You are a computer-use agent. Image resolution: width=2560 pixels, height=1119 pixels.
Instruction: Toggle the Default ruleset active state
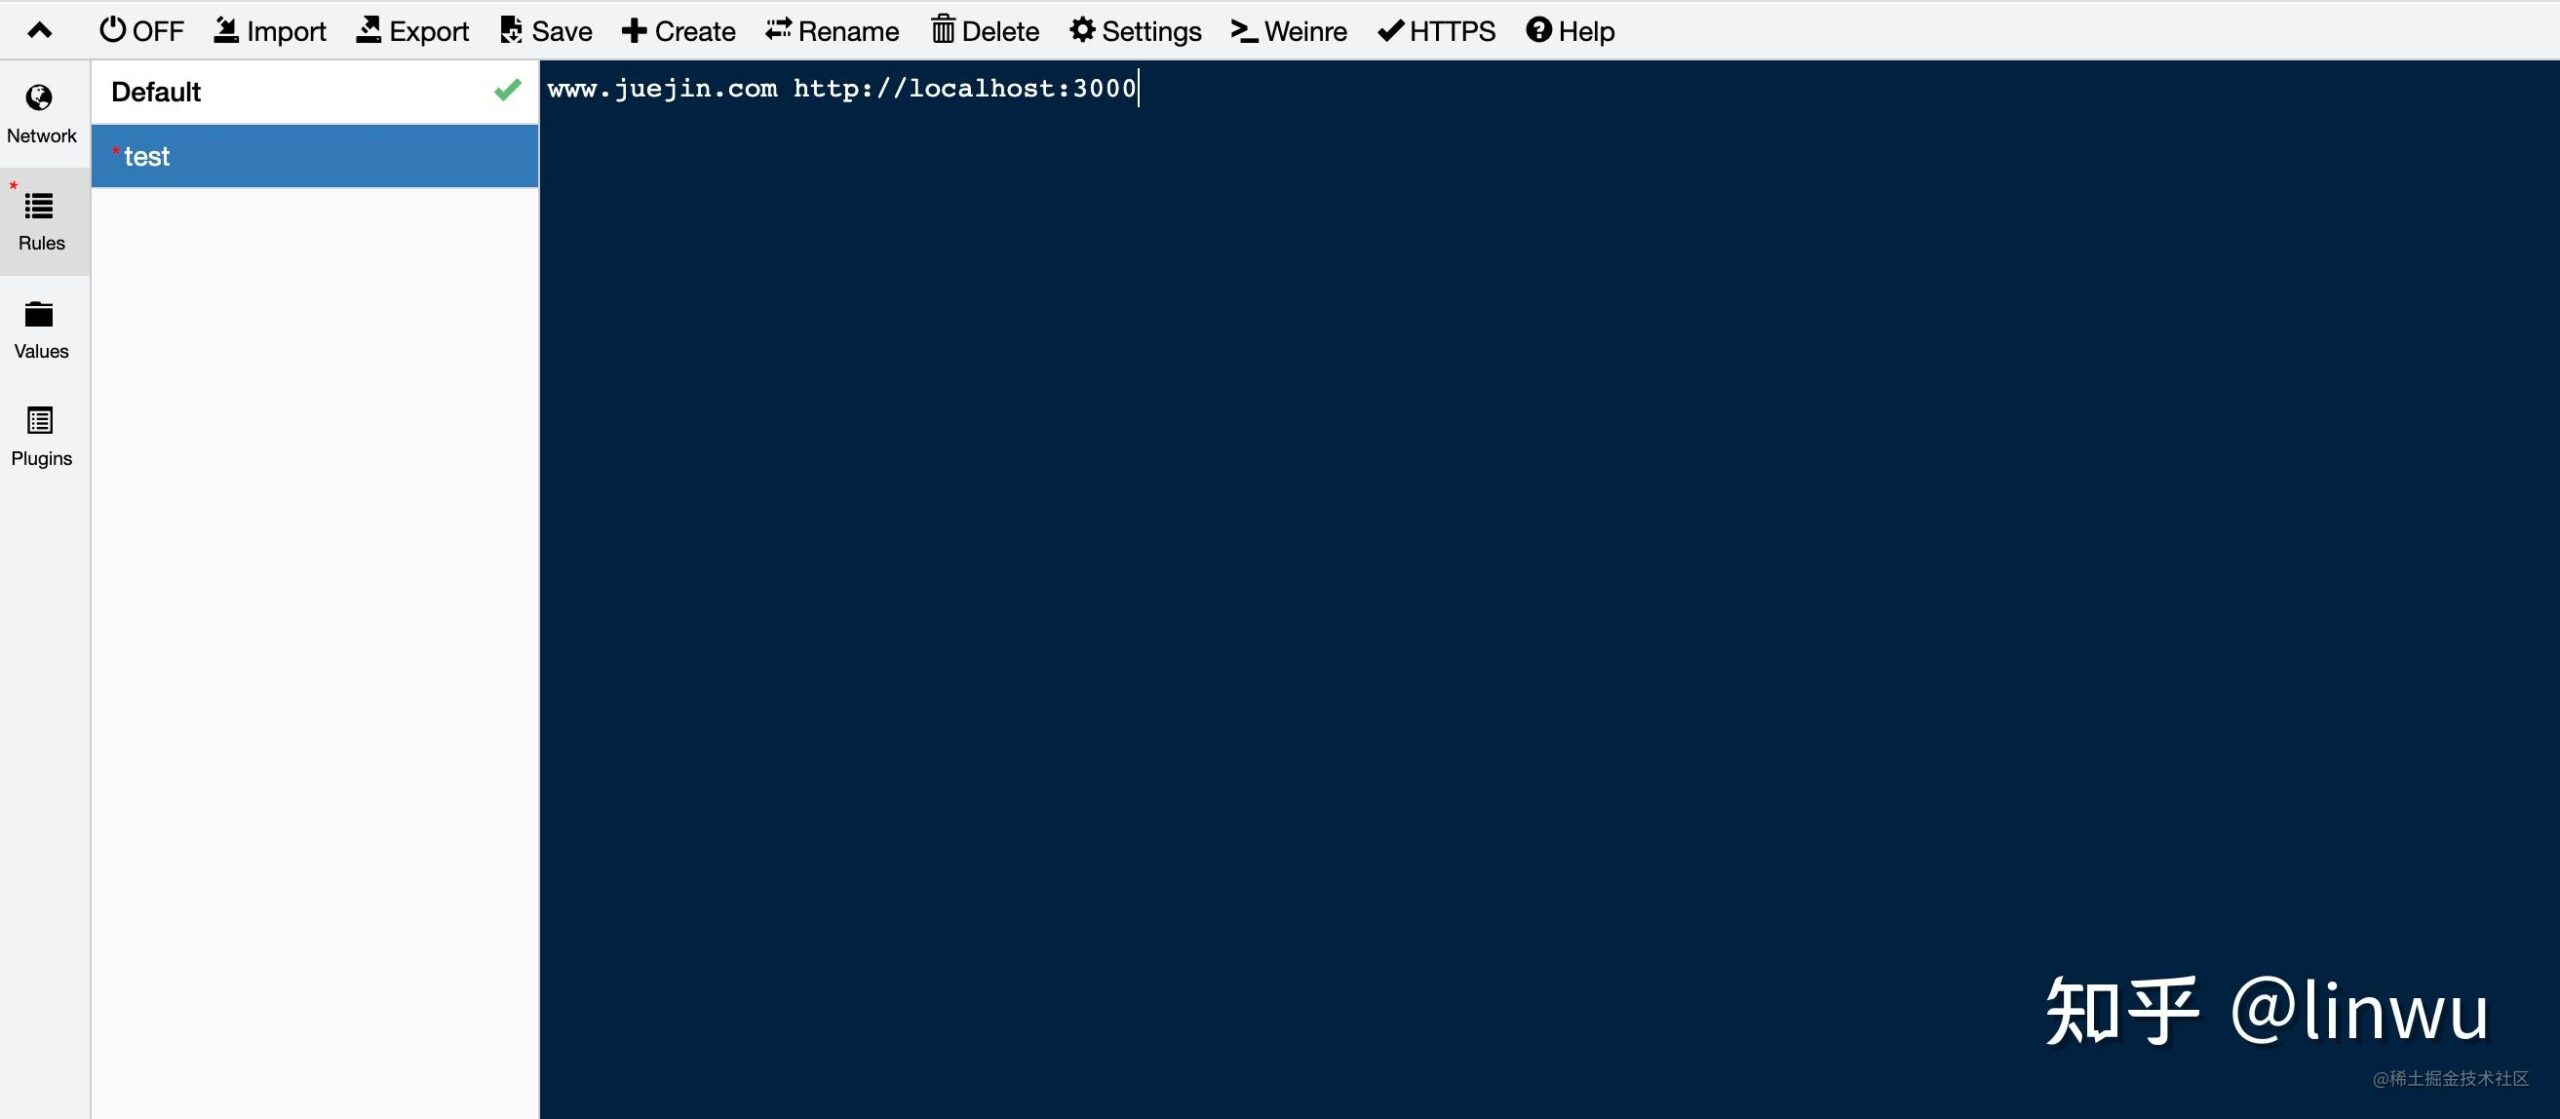tap(511, 91)
